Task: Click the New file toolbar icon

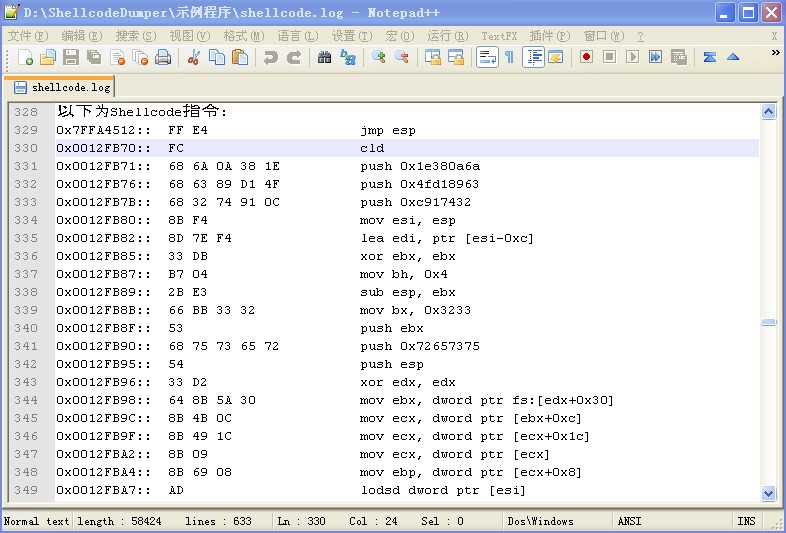Action: pos(26,57)
